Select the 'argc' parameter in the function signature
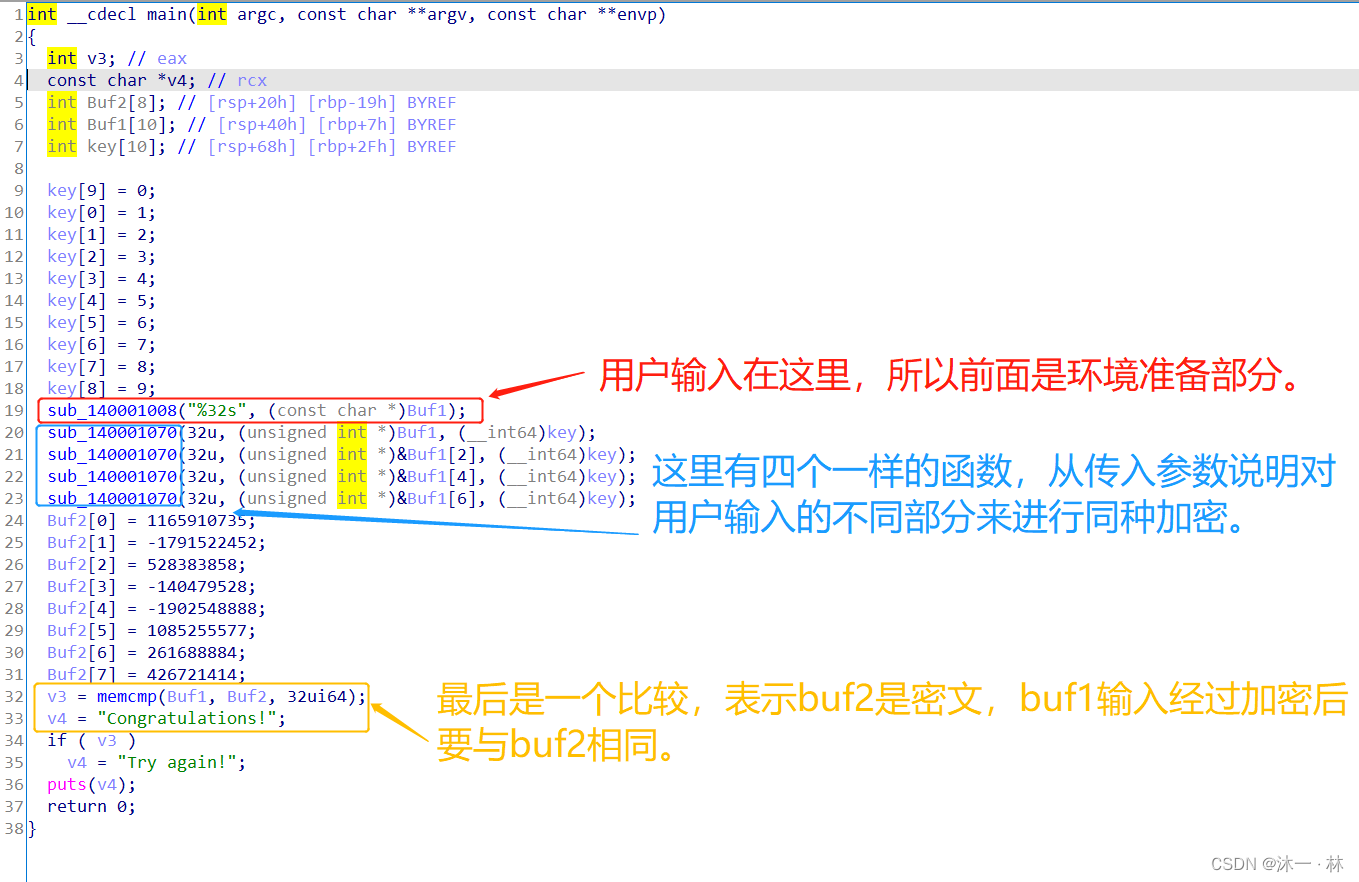The image size is (1359, 882). 257,14
